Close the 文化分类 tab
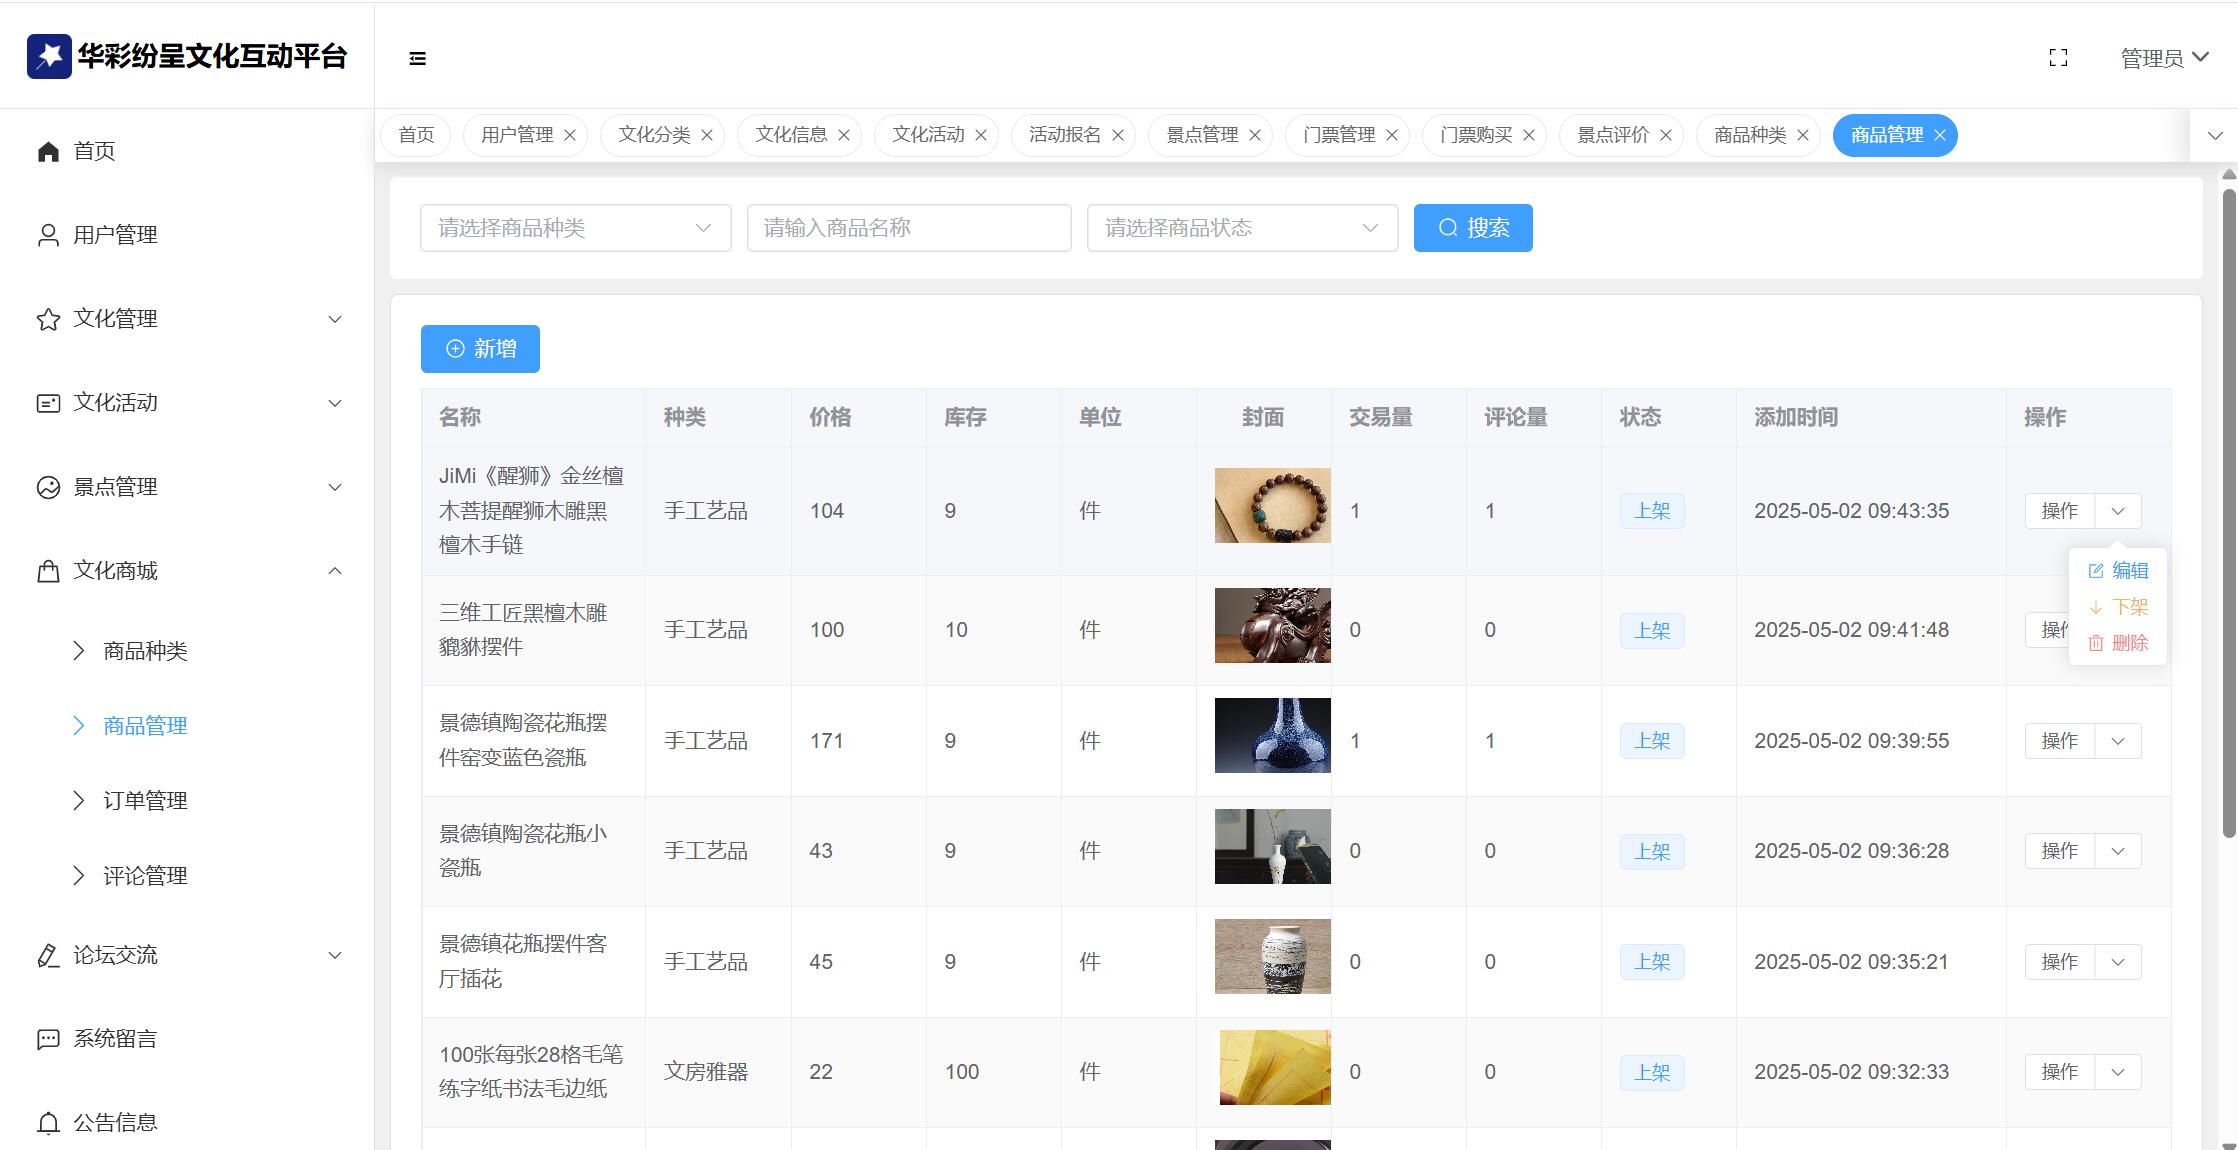Viewport: 2238px width, 1150px height. coord(707,135)
